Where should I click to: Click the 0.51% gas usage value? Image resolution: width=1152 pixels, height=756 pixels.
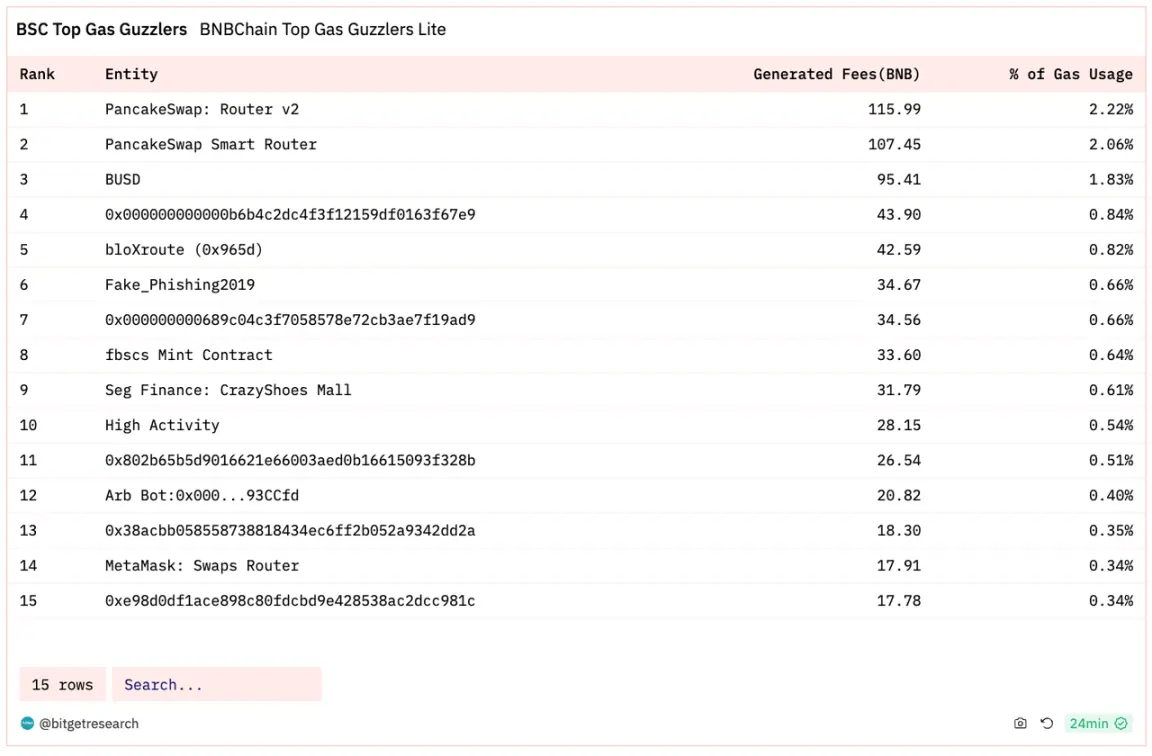(x=1111, y=460)
